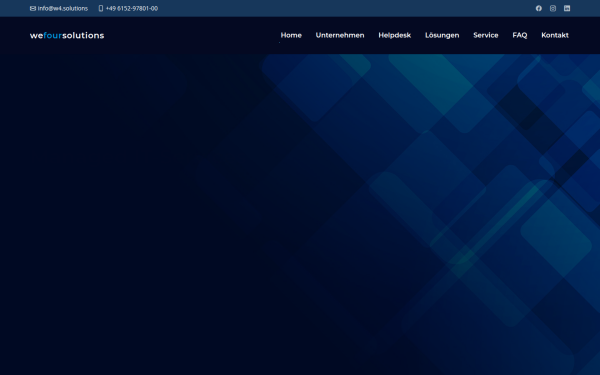Screen dimensions: 600x375
Task: Open the Lösungen menu item
Action: pos(442,35)
